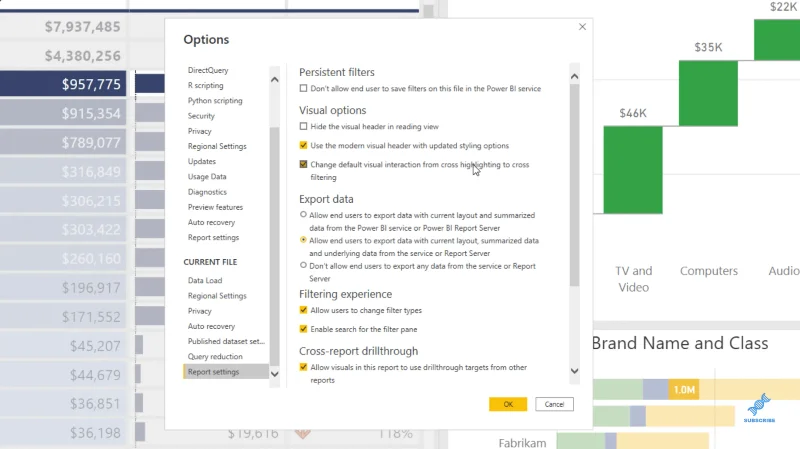The height and width of the screenshot is (449, 800).
Task: Select highlighted Current File Report settings
Action: click(226, 371)
